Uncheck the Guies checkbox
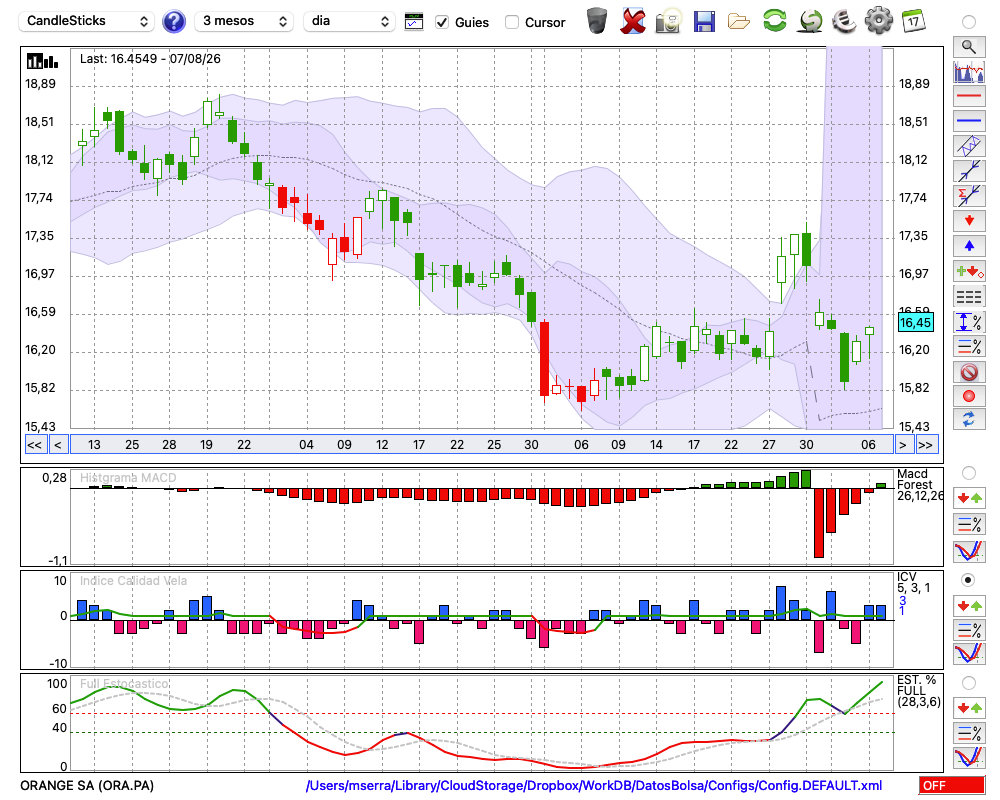The image size is (1000, 800). click(x=441, y=22)
